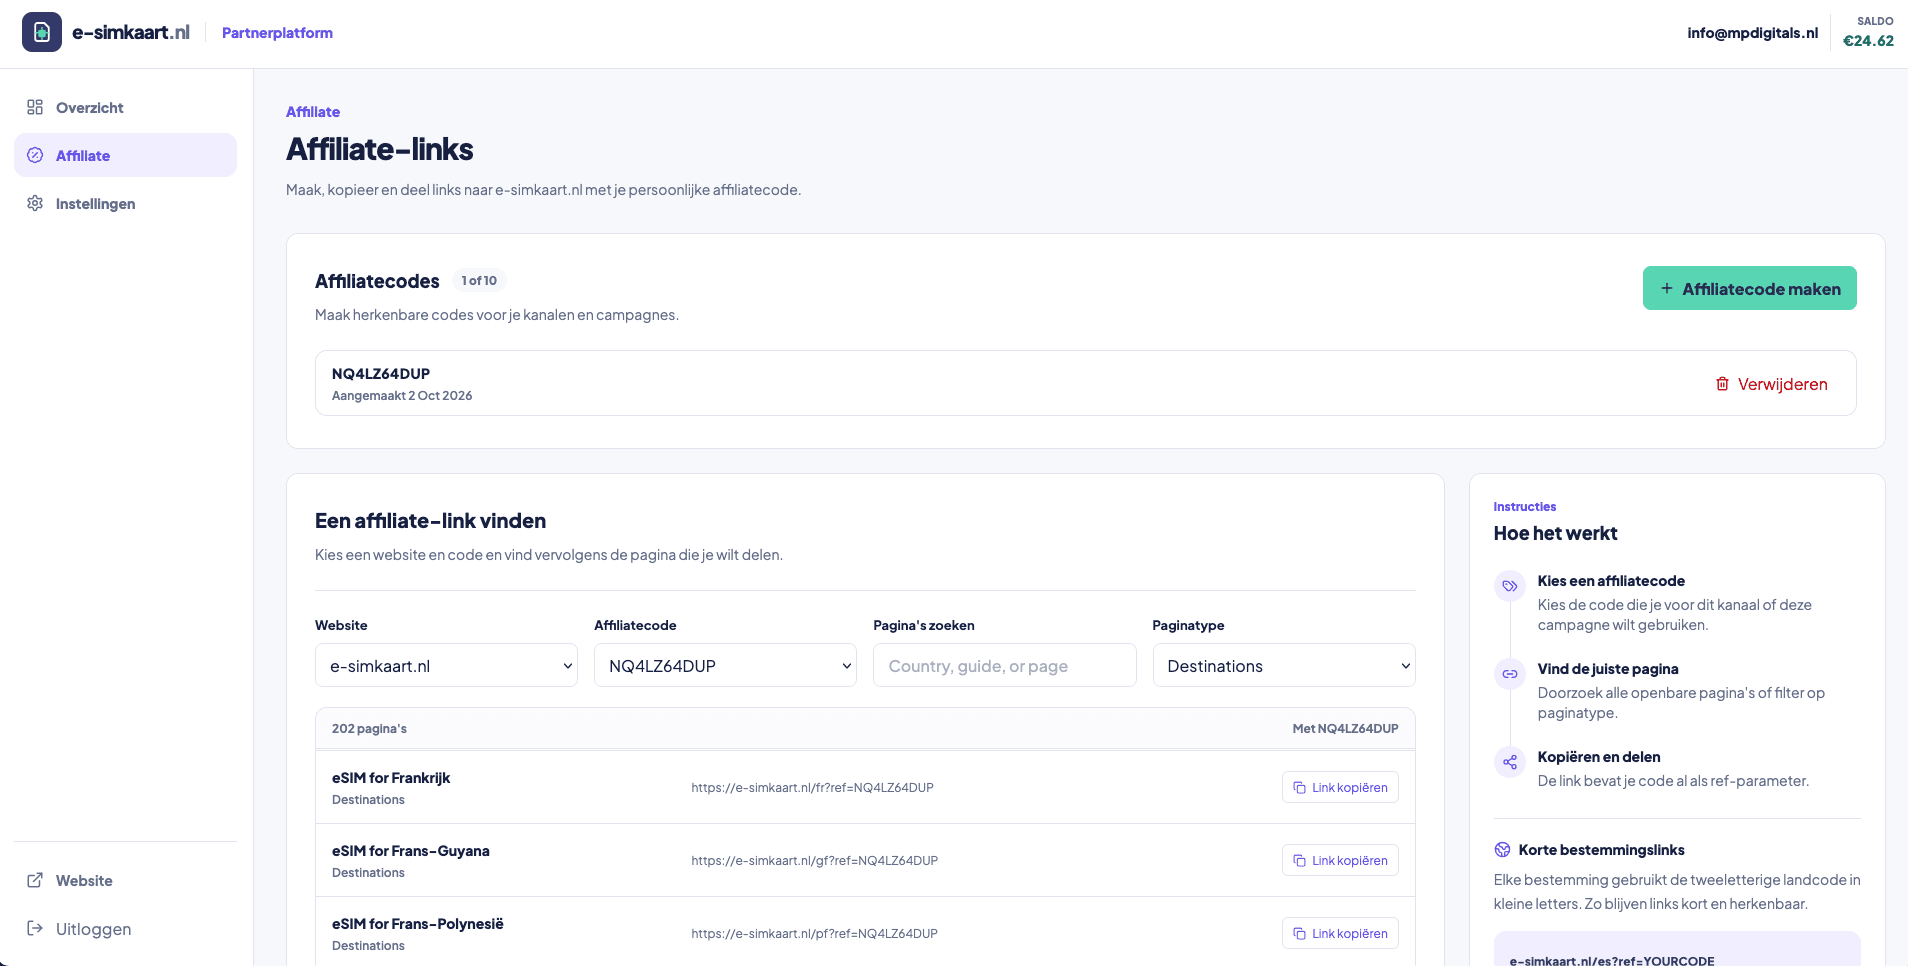The image size is (1908, 966).
Task: Click the share icon beside Kopiëren en delen
Action: click(x=1510, y=762)
